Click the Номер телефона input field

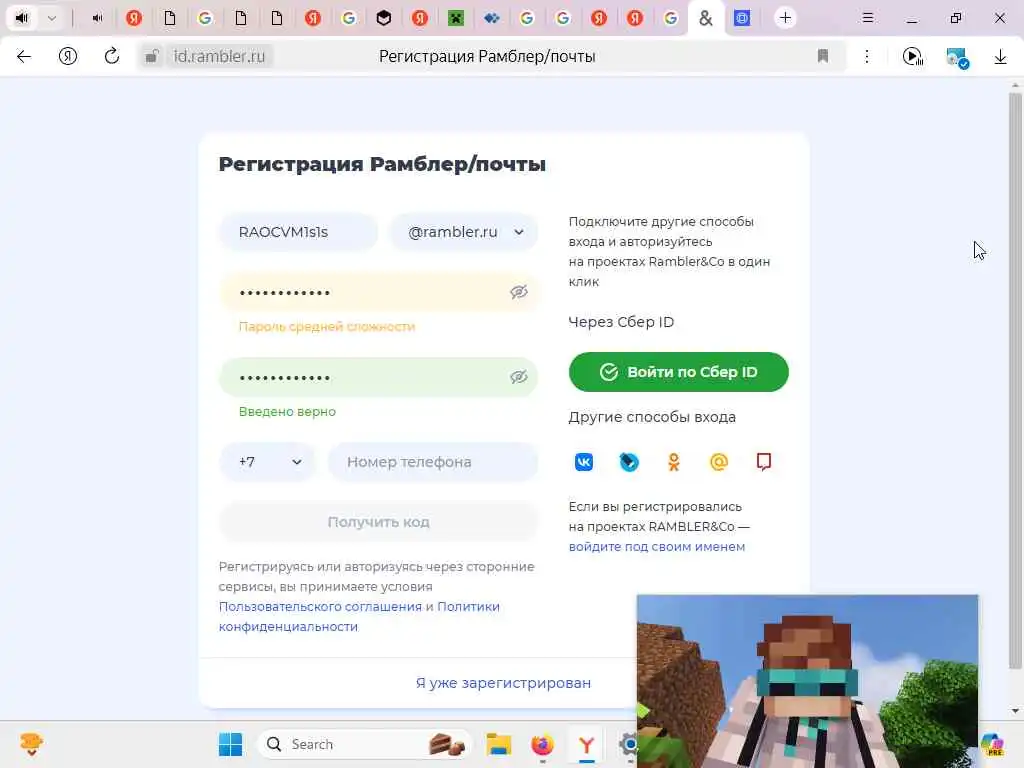433,462
